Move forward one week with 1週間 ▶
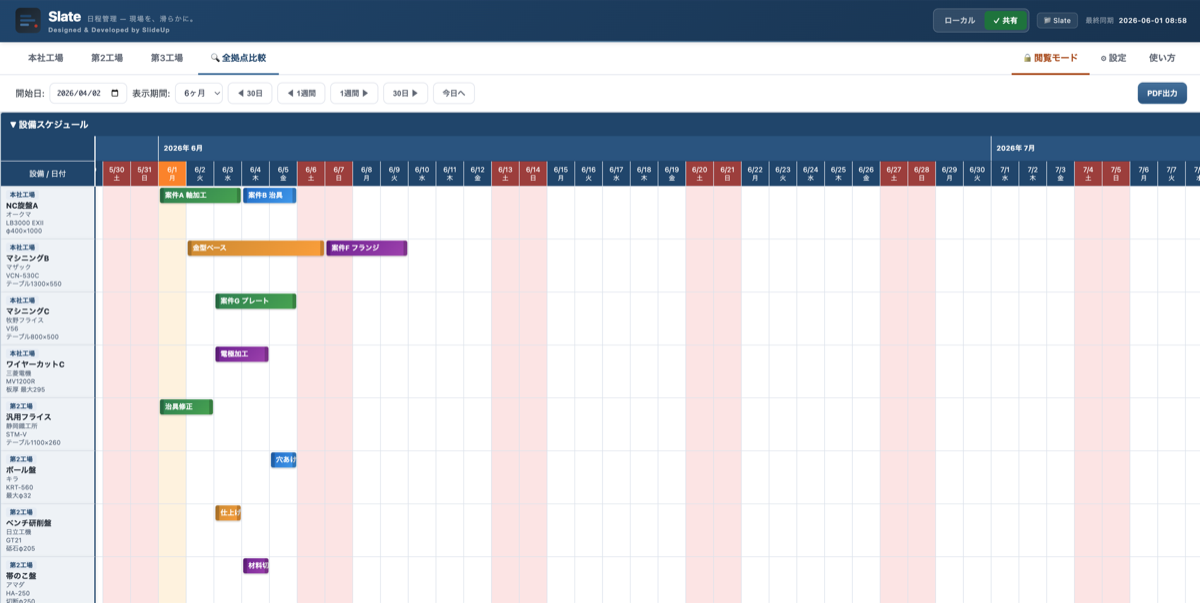Screen dimensions: 1200x603 (x=354, y=93)
